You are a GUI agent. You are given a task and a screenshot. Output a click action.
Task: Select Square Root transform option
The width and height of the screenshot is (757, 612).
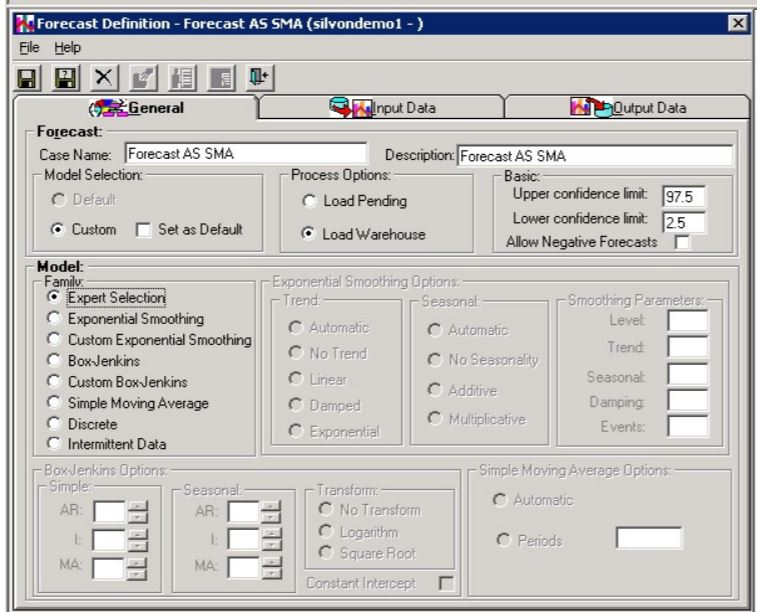click(x=326, y=552)
